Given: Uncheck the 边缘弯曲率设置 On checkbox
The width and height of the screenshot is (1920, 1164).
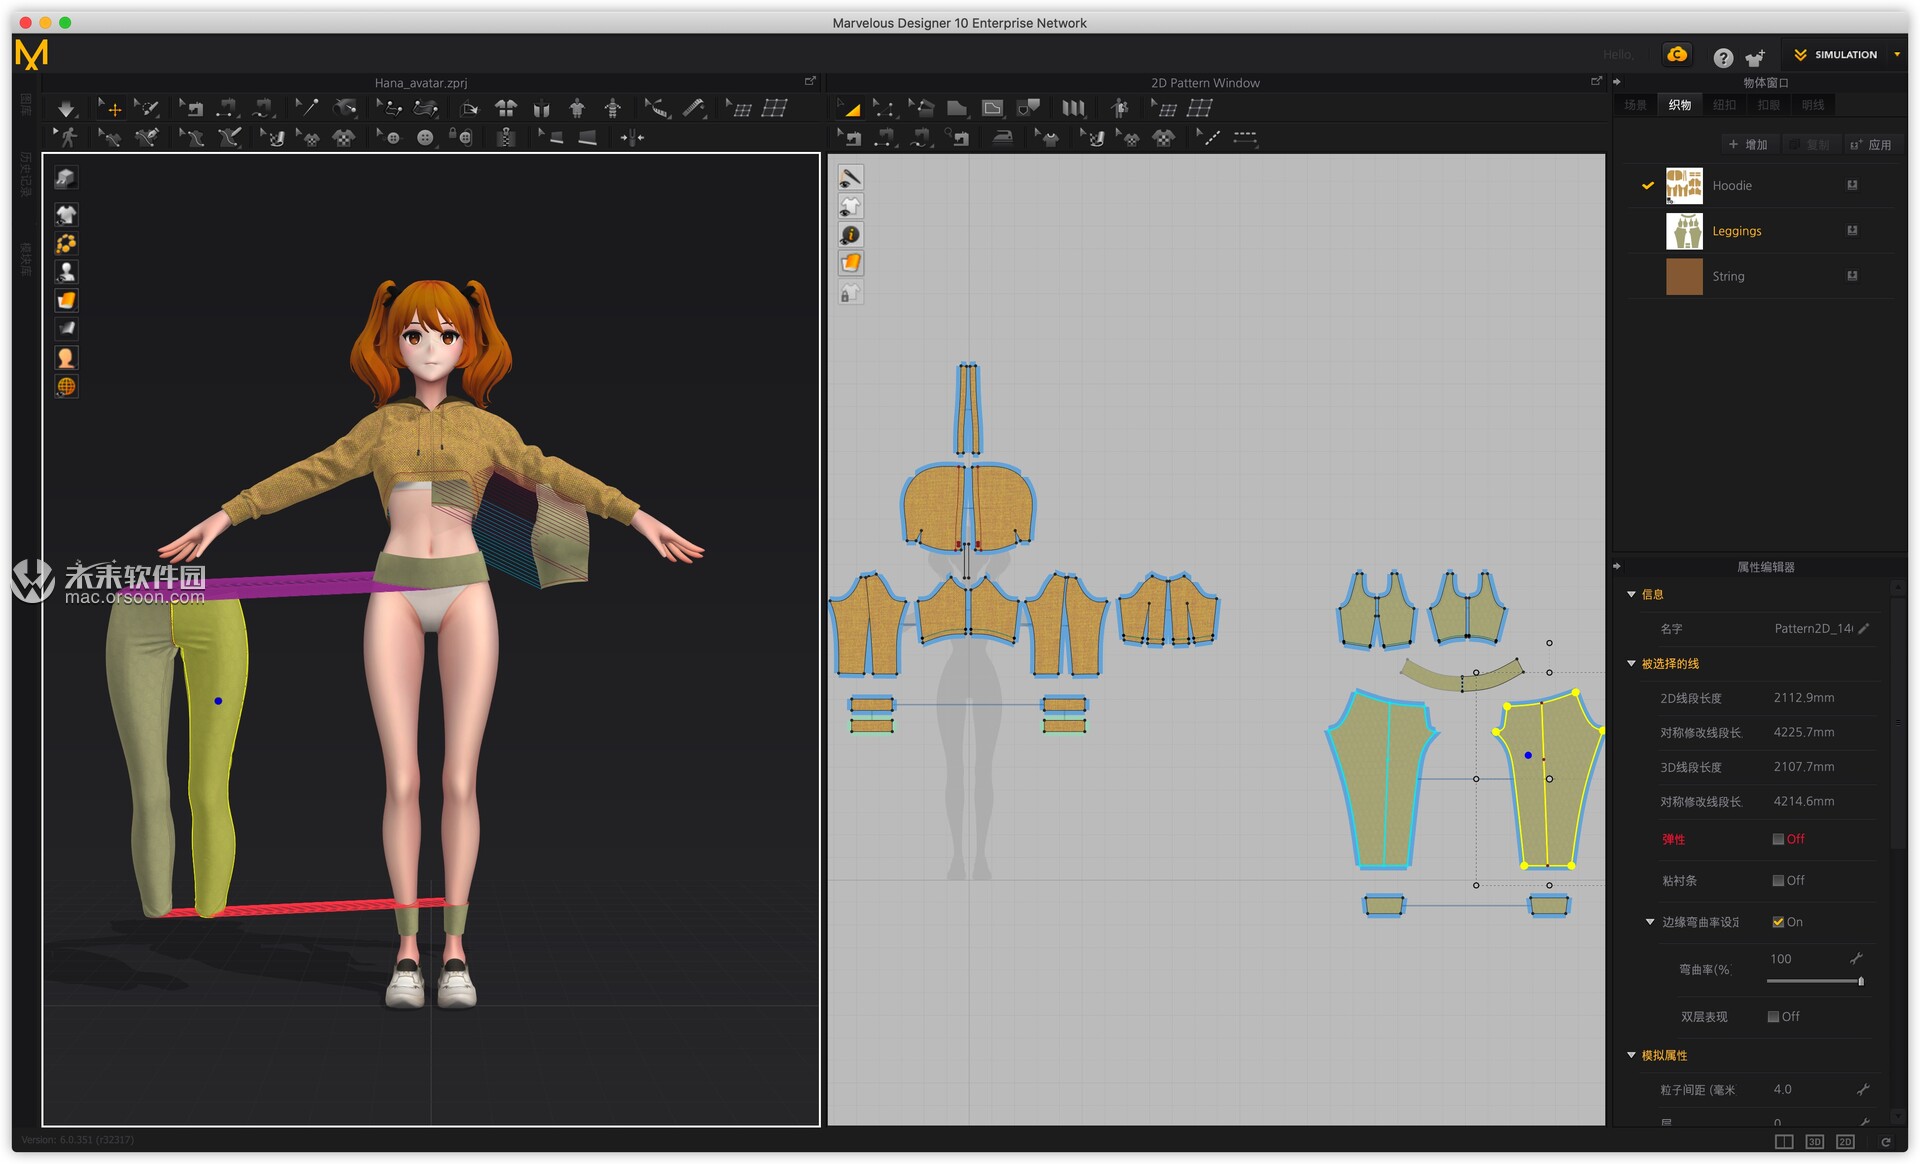Looking at the screenshot, I should point(1778,922).
